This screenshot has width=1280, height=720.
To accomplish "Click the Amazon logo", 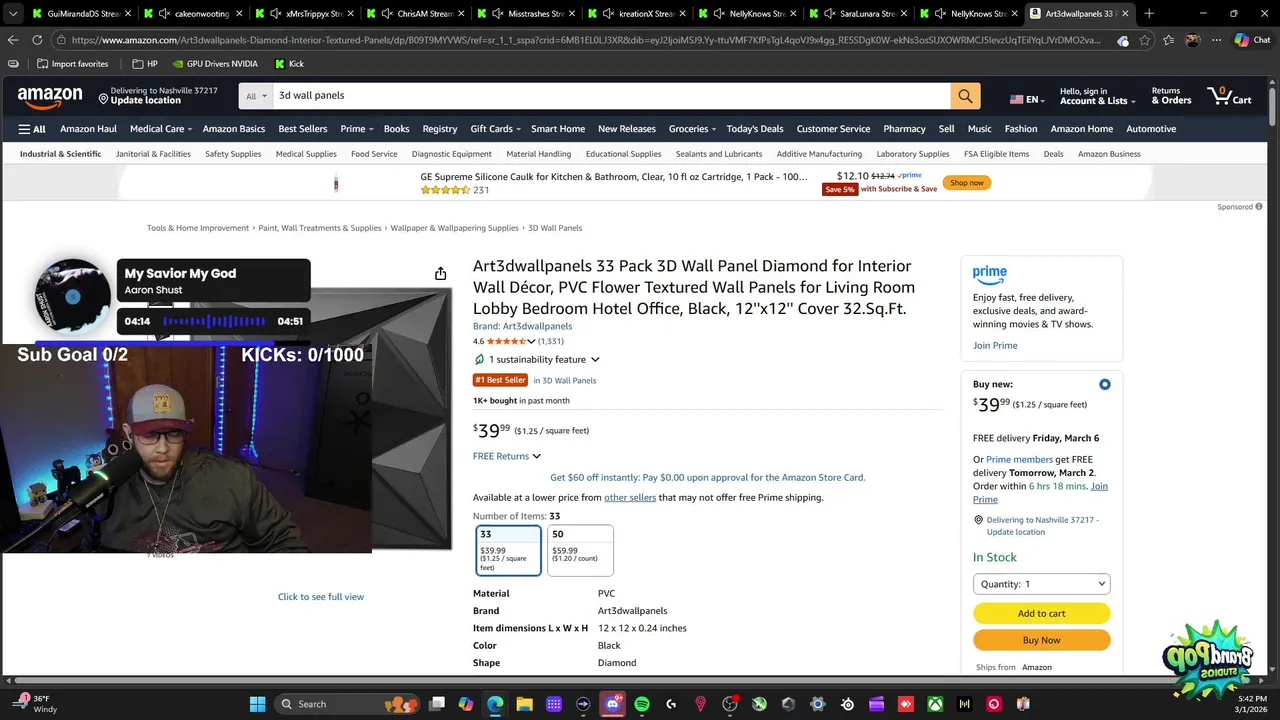I will tap(50, 97).
